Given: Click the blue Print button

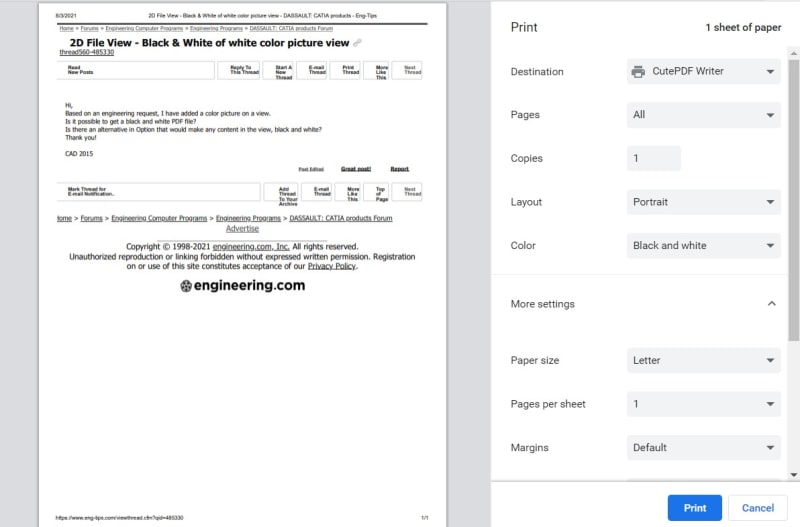Looking at the screenshot, I should [x=694, y=508].
